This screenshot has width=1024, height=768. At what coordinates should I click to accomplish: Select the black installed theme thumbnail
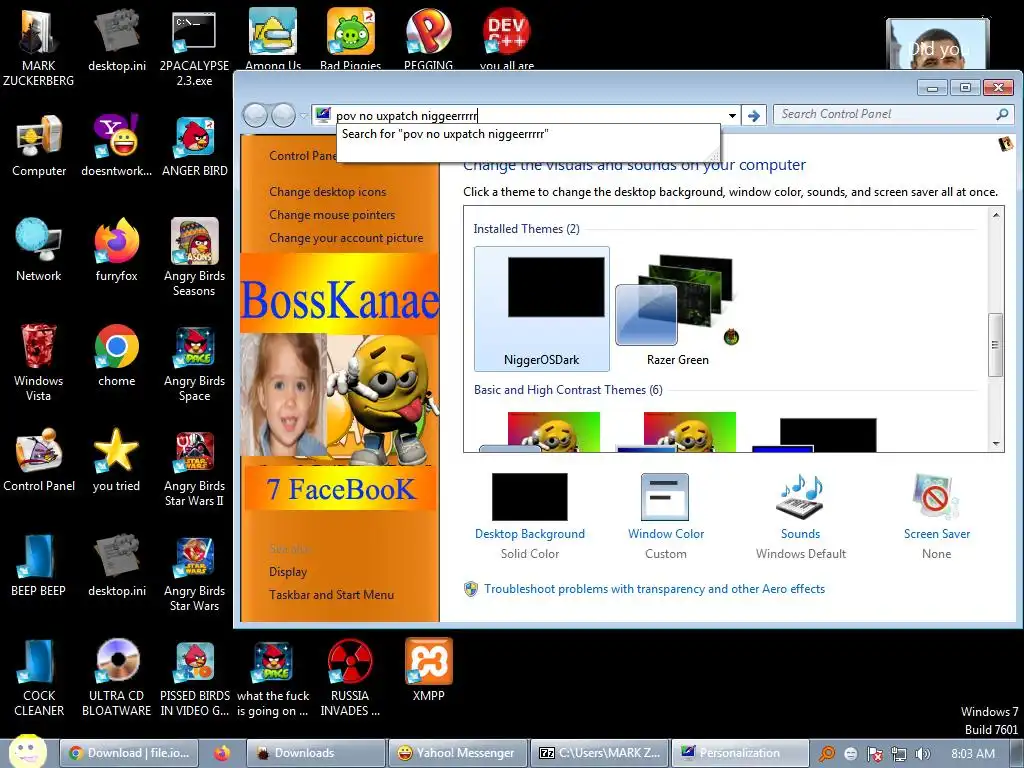(x=542, y=309)
